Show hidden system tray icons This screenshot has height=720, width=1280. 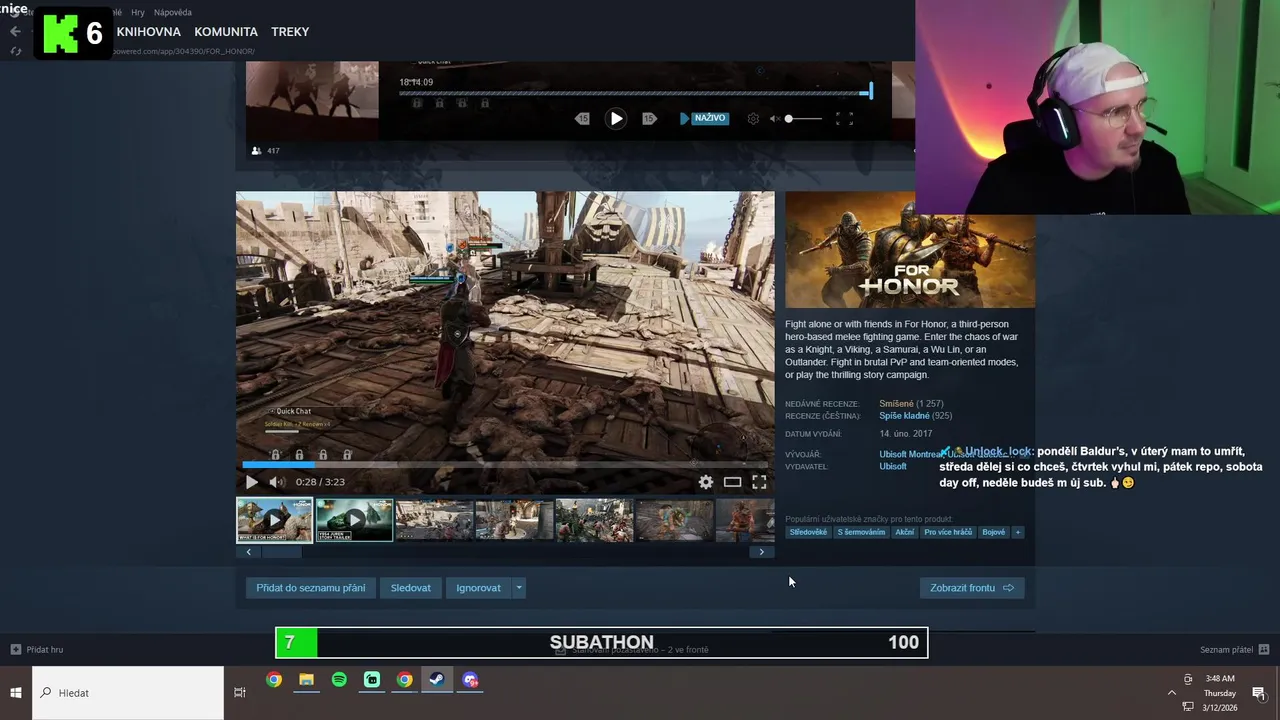point(1172,693)
